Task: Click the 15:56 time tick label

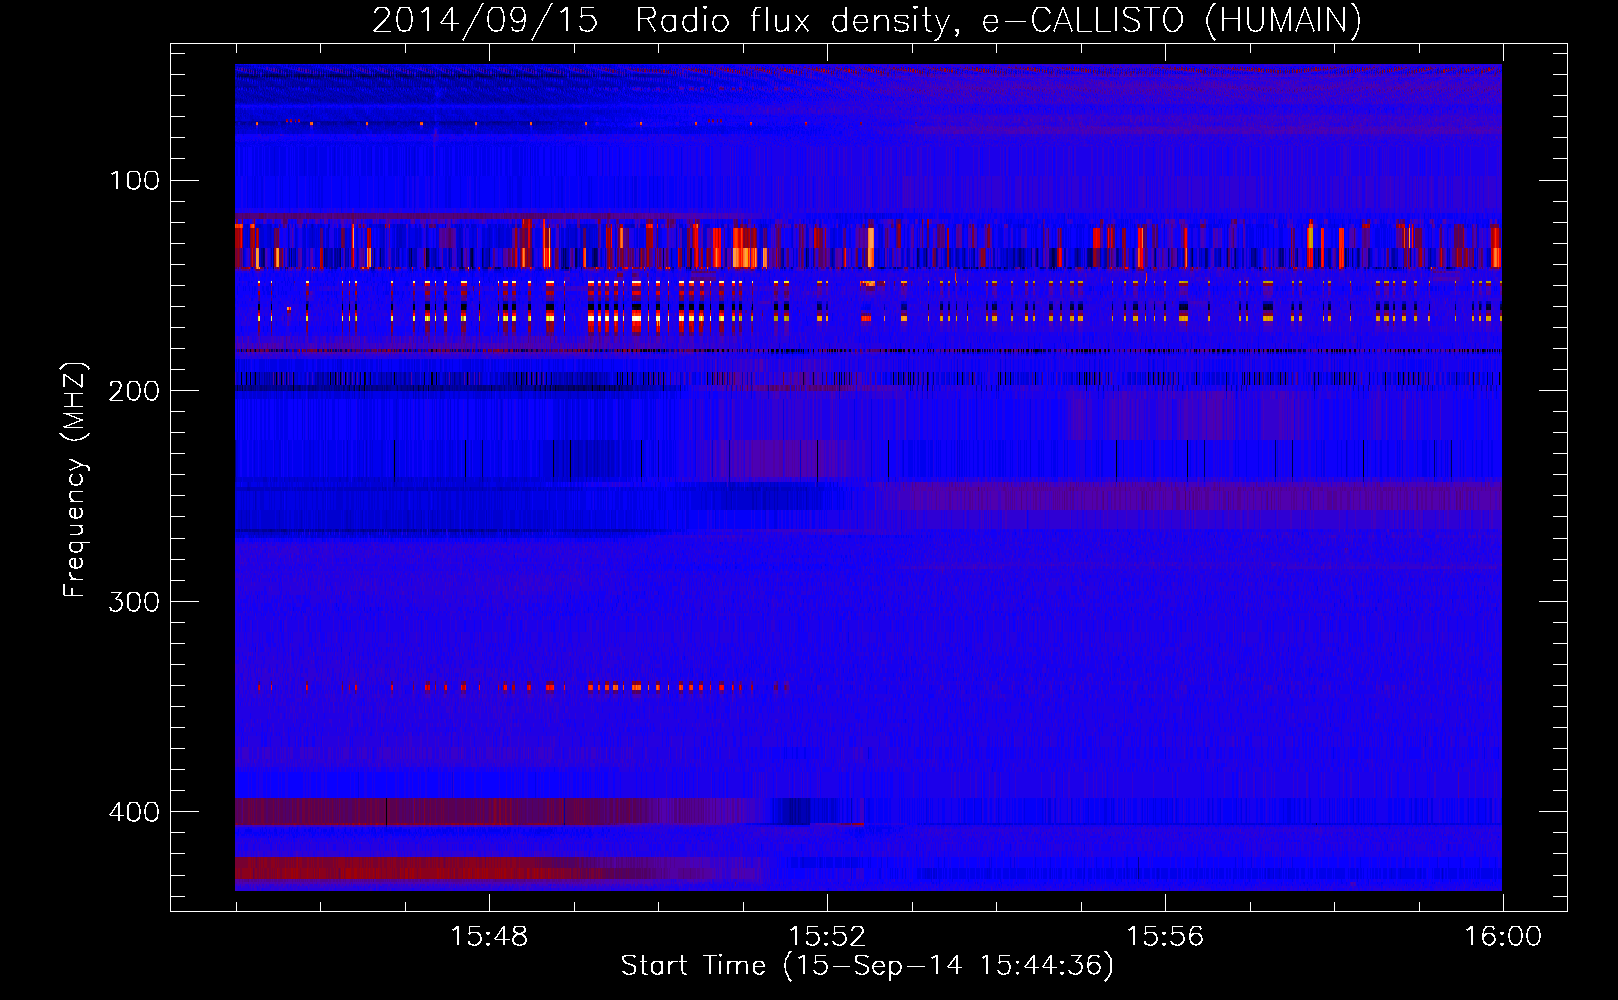Action: click(1165, 937)
